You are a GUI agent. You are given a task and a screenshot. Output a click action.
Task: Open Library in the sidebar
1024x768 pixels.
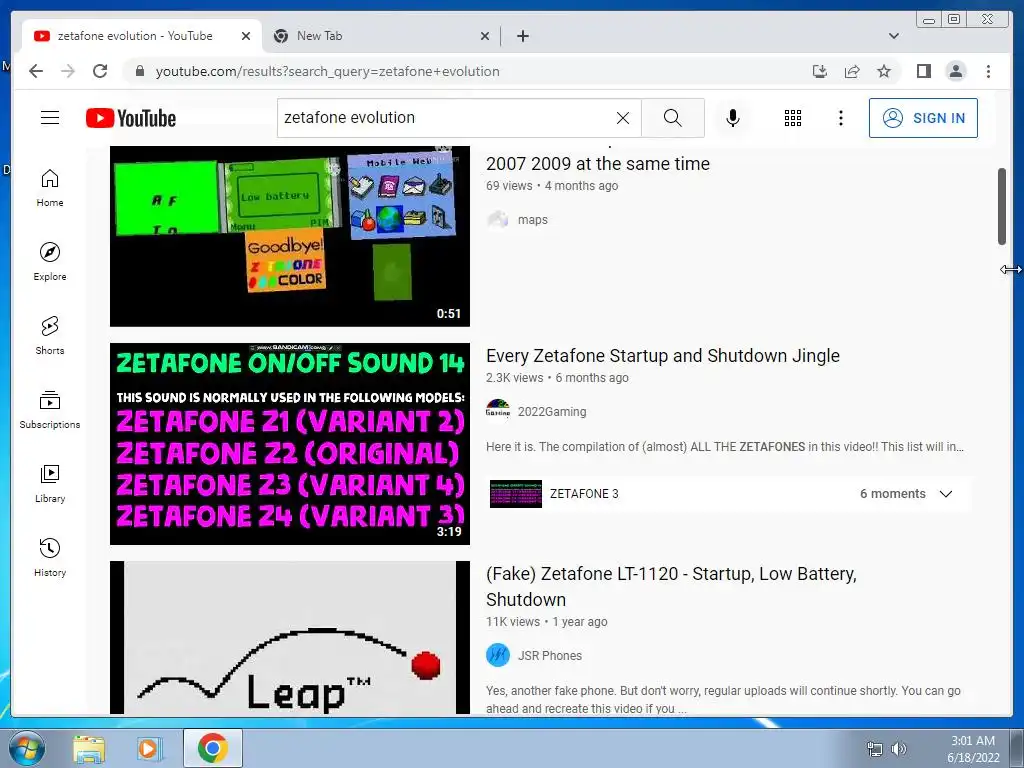tap(50, 483)
